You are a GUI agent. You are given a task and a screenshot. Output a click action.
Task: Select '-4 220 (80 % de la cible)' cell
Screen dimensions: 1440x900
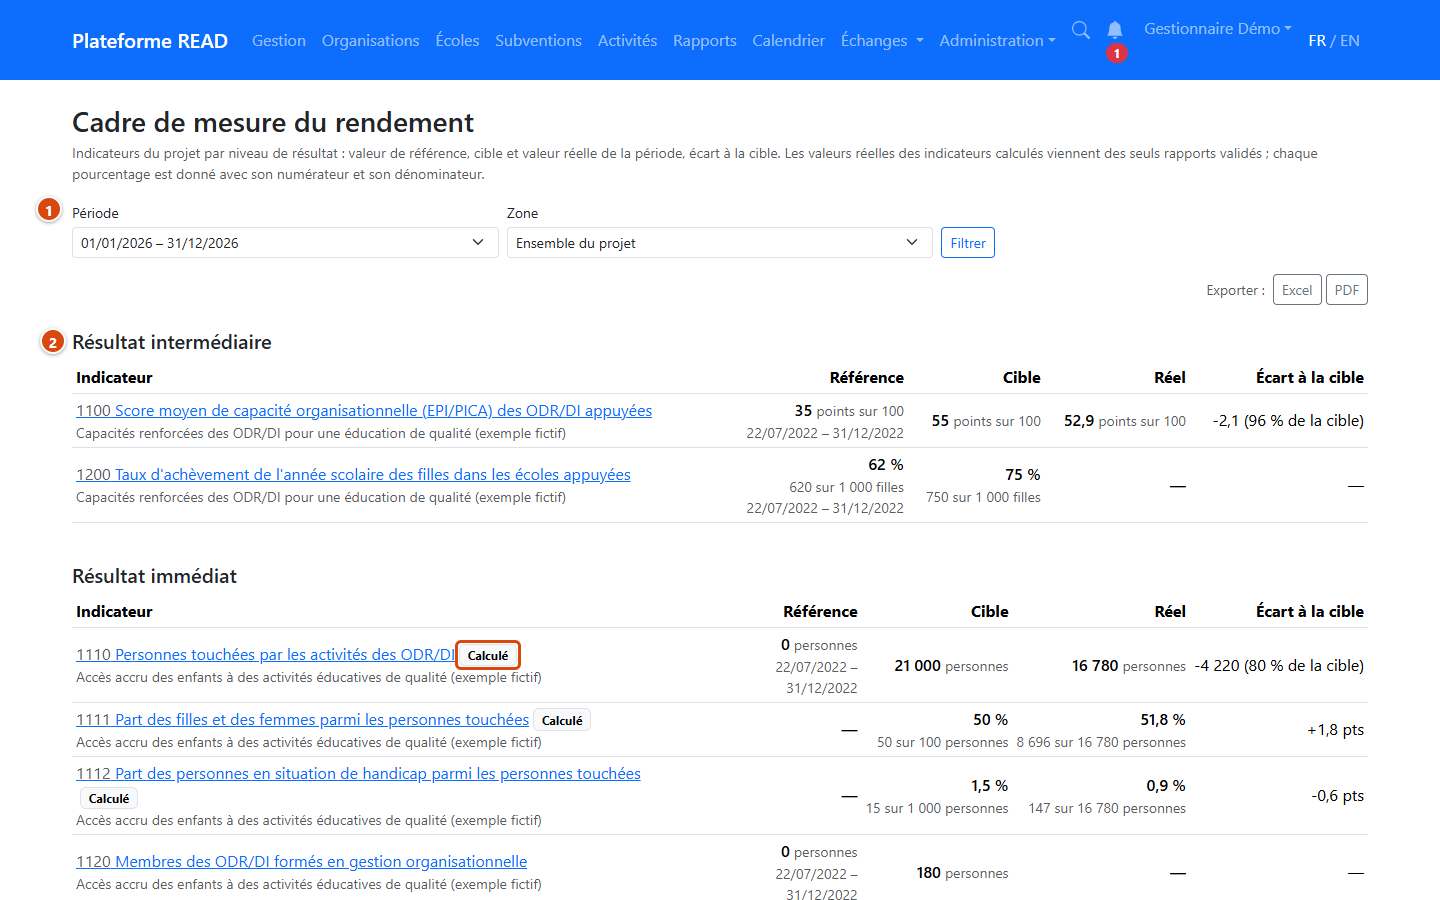1279,666
